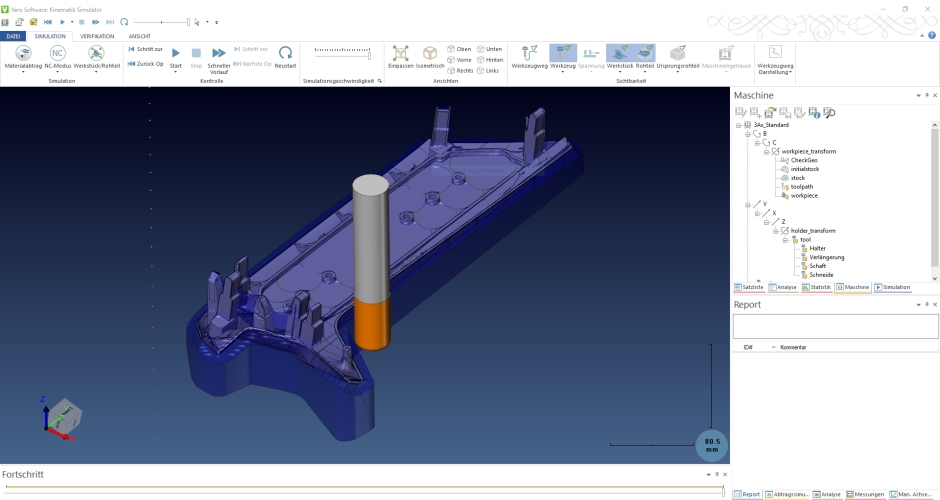This screenshot has width=940, height=500.
Task: Open the Satzliste panel tab
Action: coord(749,287)
